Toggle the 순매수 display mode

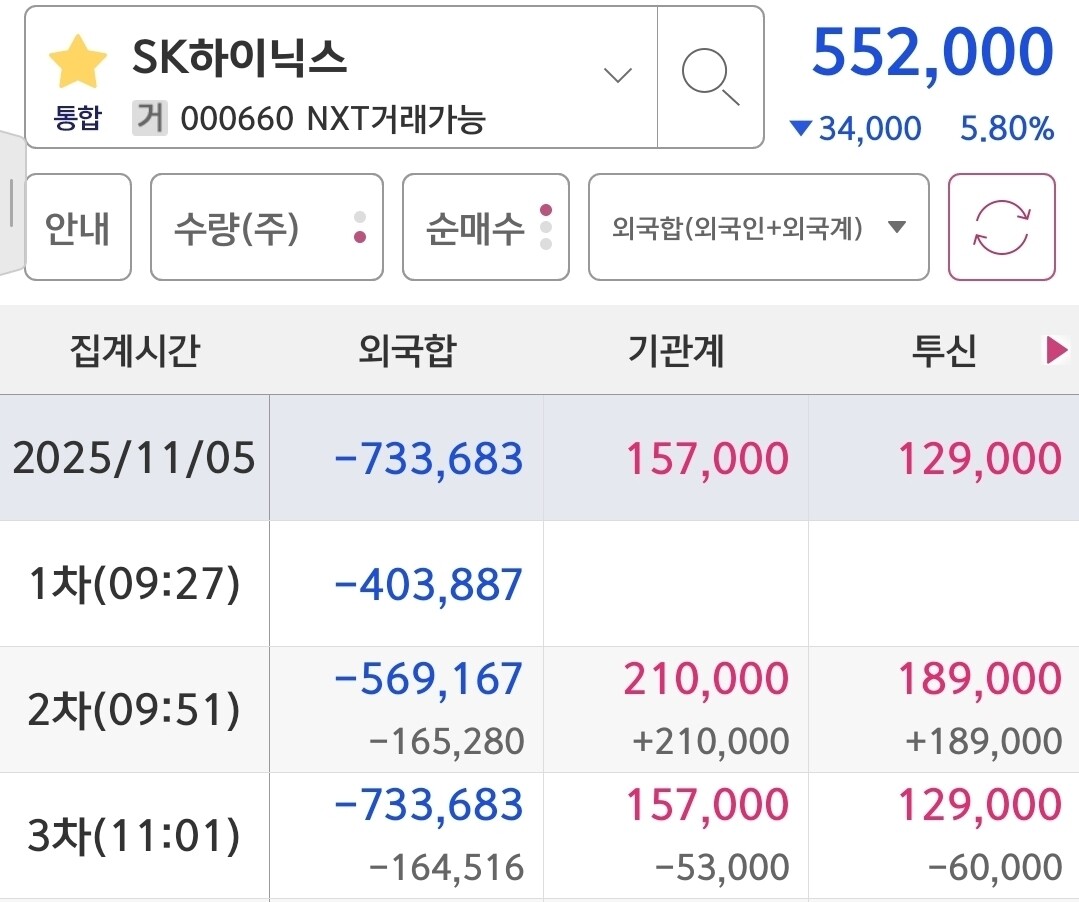point(486,228)
